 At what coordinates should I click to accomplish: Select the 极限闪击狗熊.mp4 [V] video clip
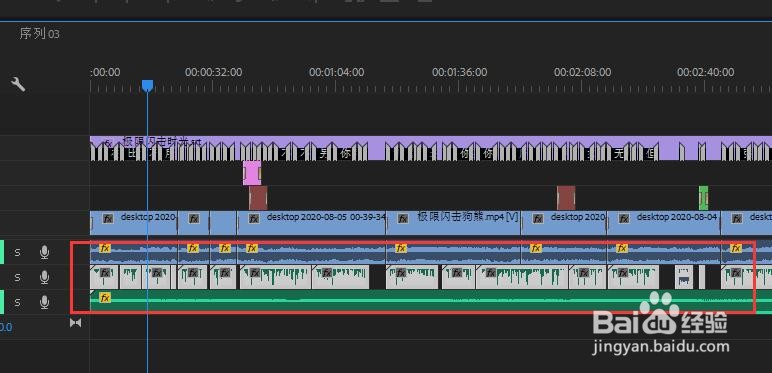click(454, 223)
